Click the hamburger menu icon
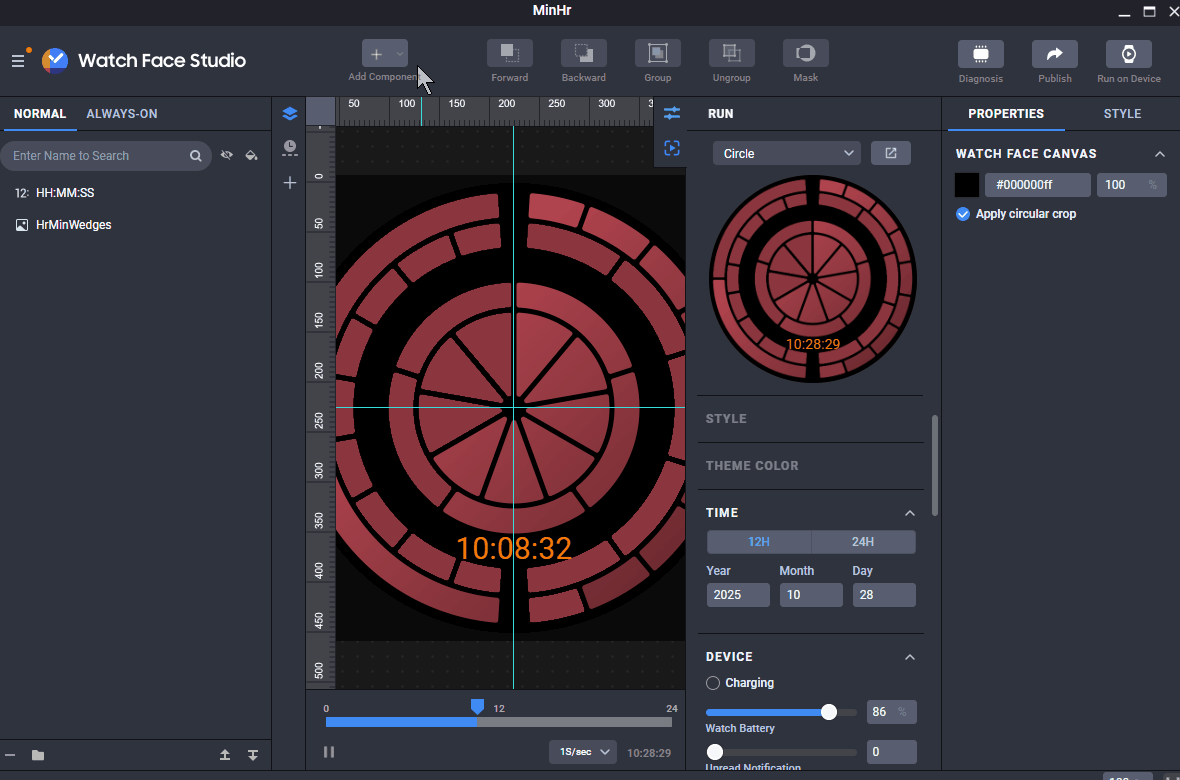The image size is (1180, 780). pos(18,61)
